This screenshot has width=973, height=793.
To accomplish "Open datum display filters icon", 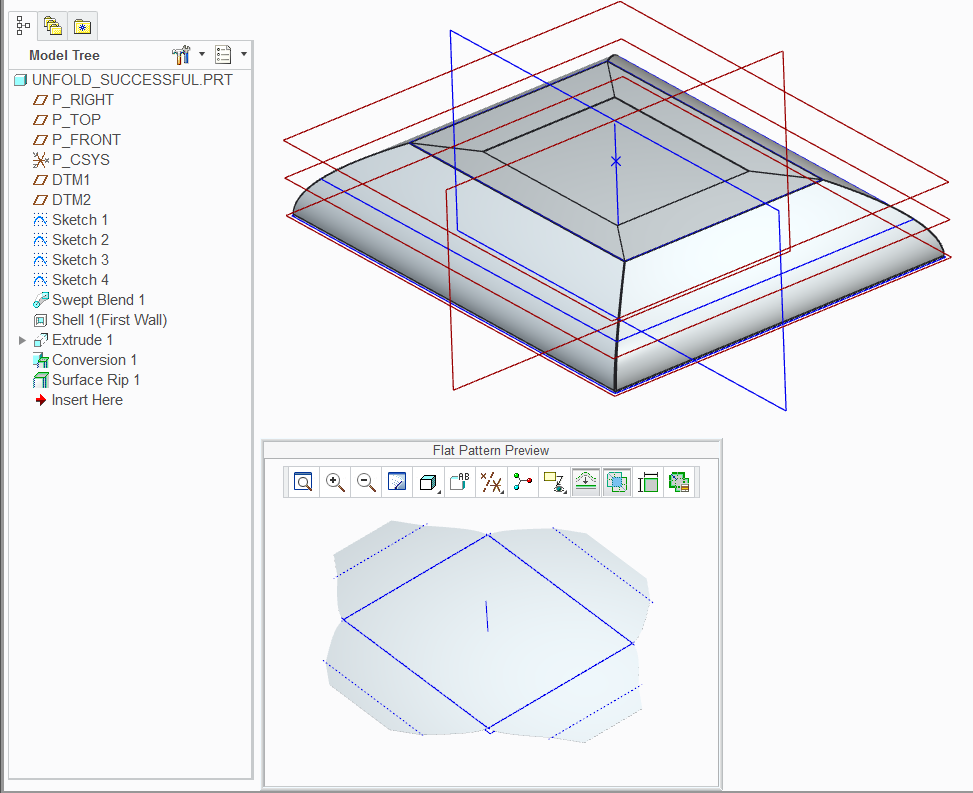I will coord(491,482).
